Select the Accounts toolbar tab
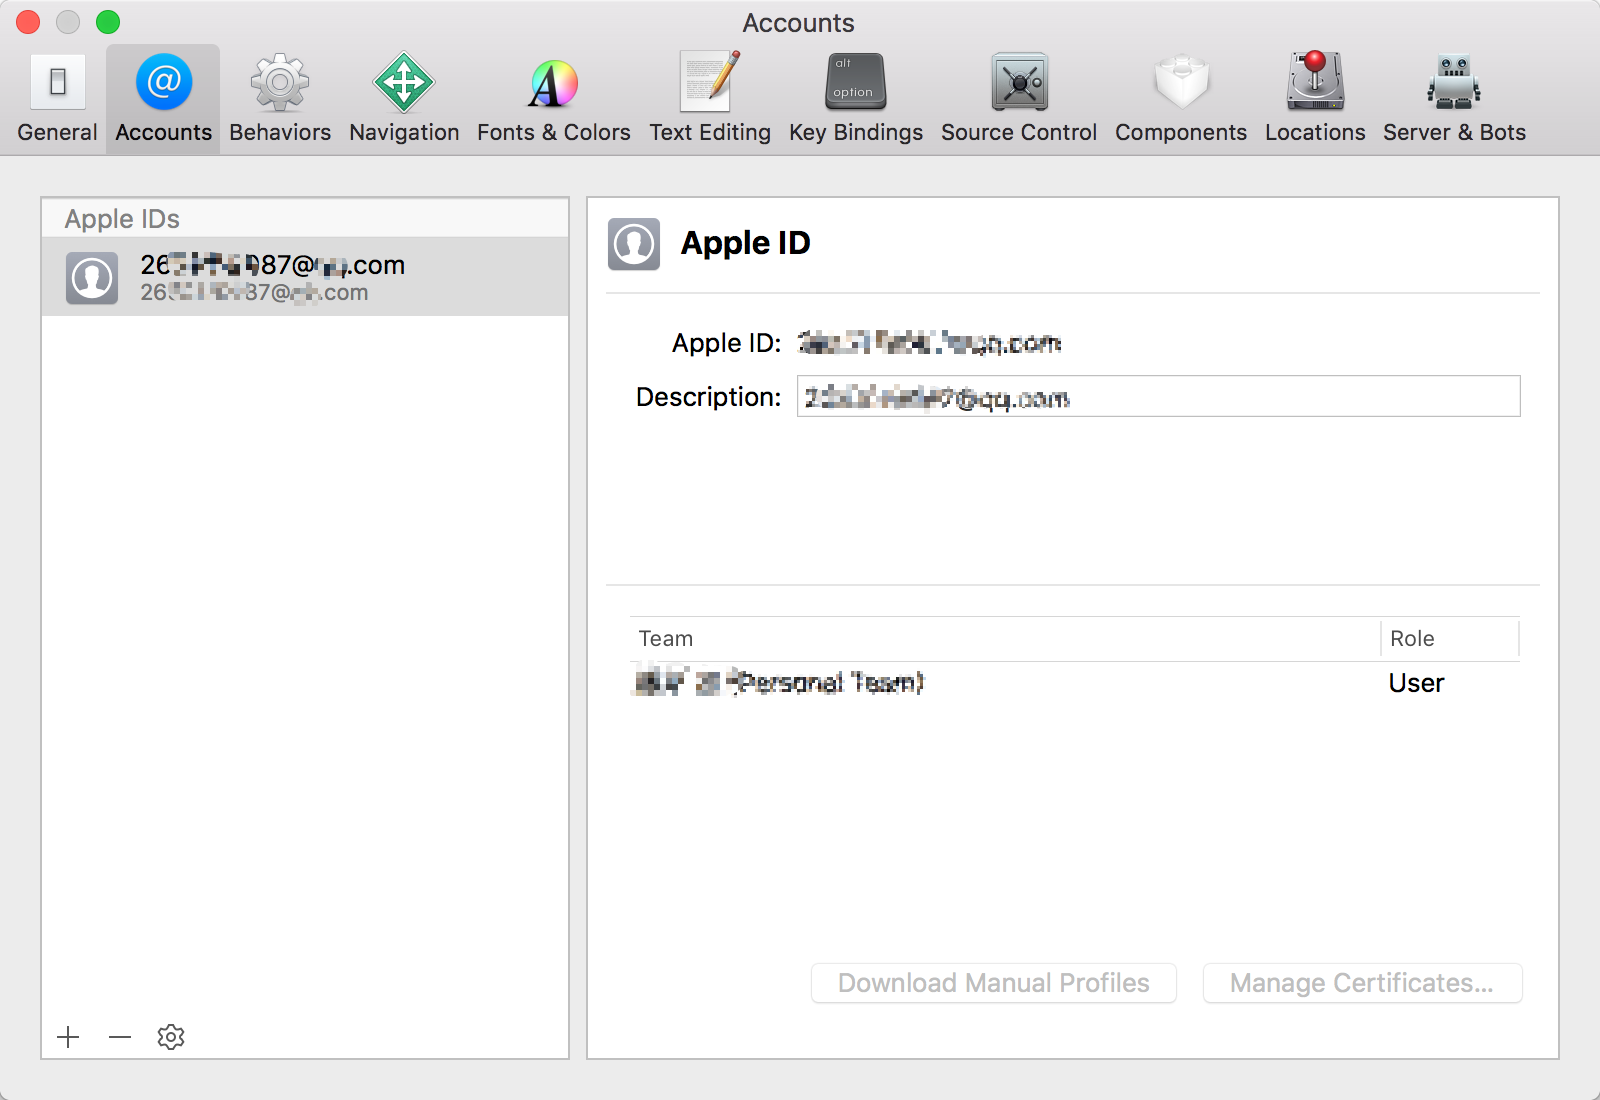 pyautogui.click(x=163, y=99)
